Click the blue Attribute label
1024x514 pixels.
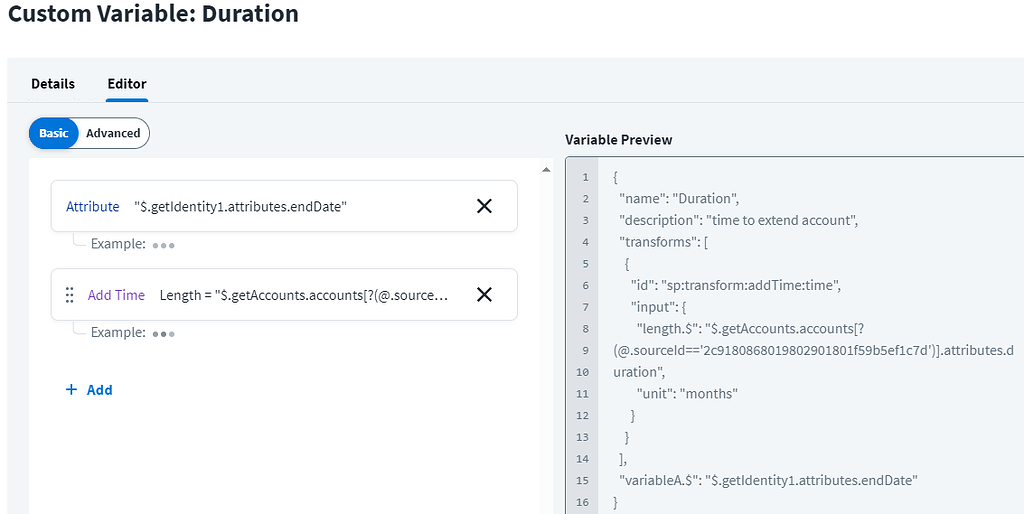pyautogui.click(x=93, y=207)
